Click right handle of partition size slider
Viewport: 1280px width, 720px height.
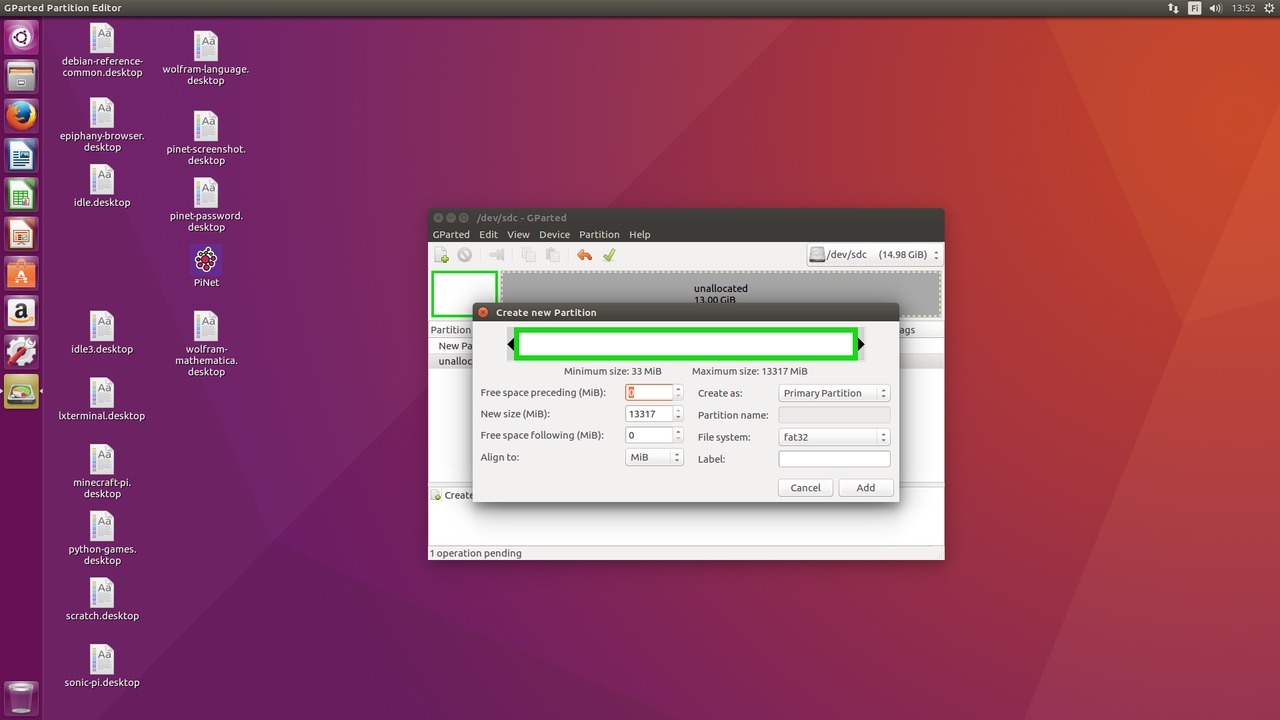(x=861, y=345)
